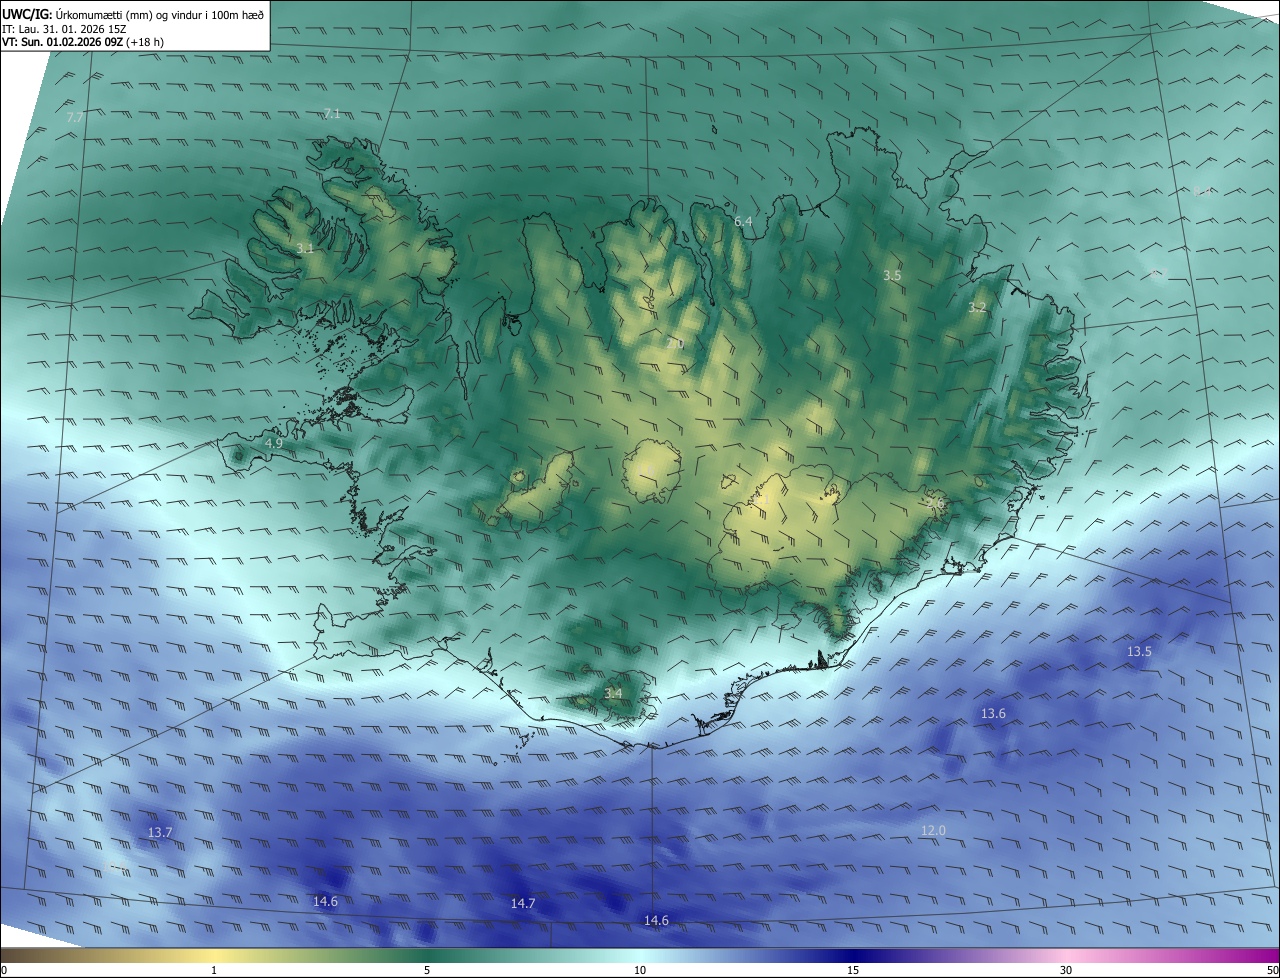1280x978 pixels.
Task: Select the 3.1 value over the Westfjords
Action: click(305, 248)
